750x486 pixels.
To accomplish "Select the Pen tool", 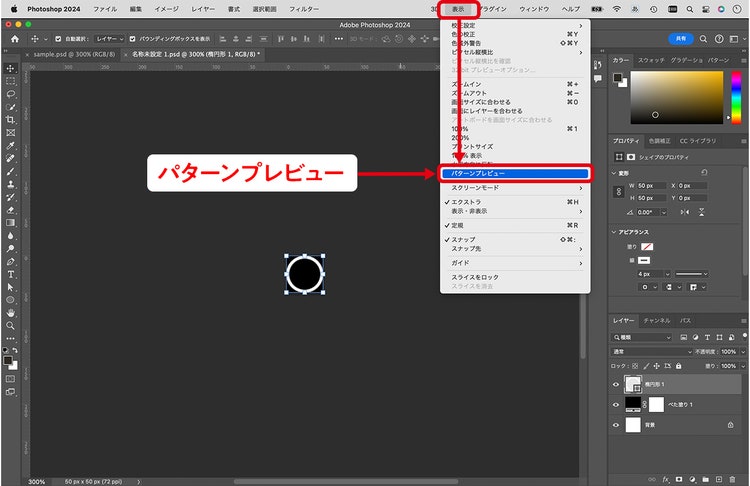I will click(10, 262).
